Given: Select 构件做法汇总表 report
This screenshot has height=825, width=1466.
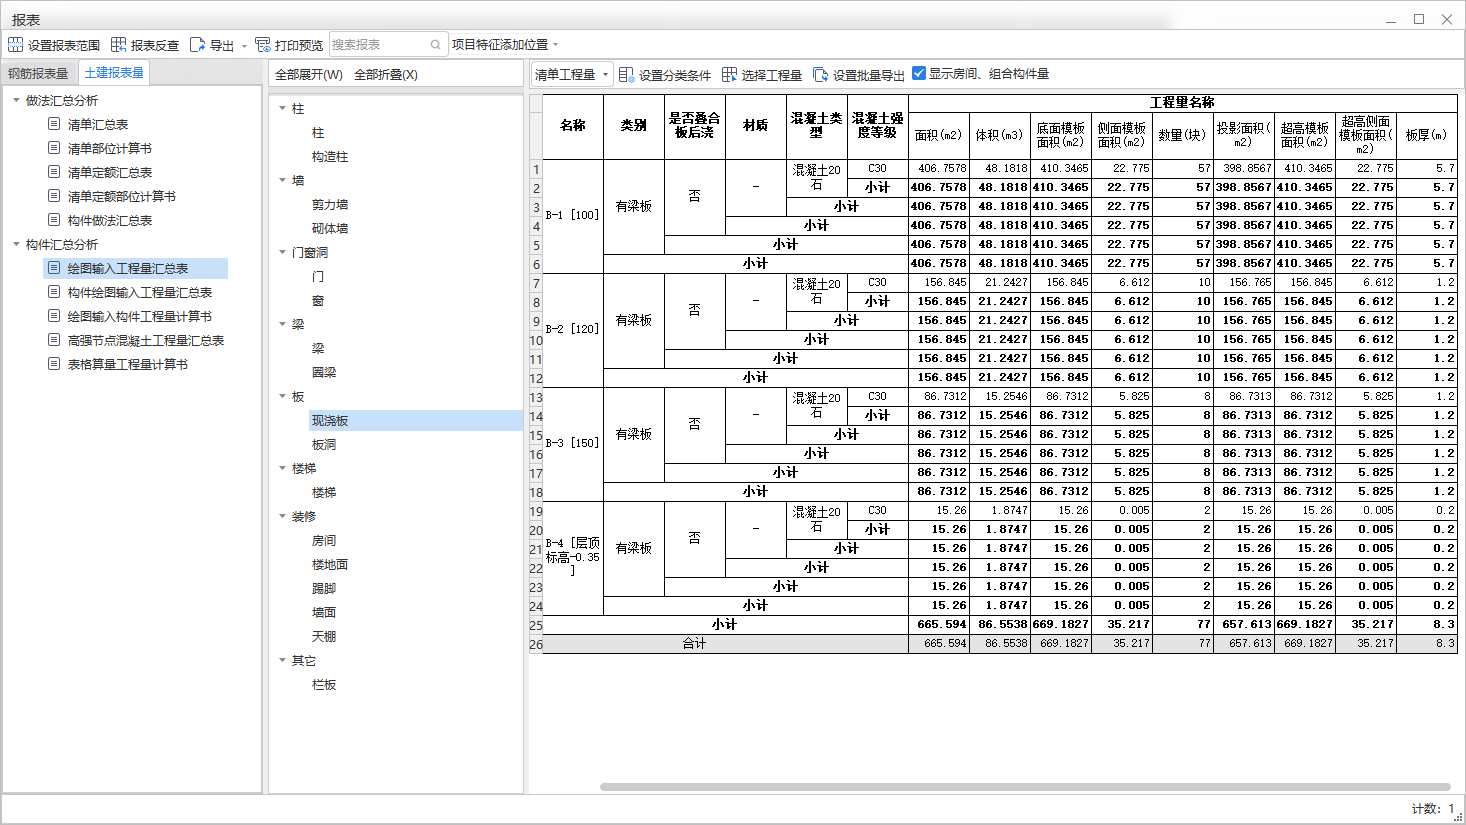Looking at the screenshot, I should (110, 220).
